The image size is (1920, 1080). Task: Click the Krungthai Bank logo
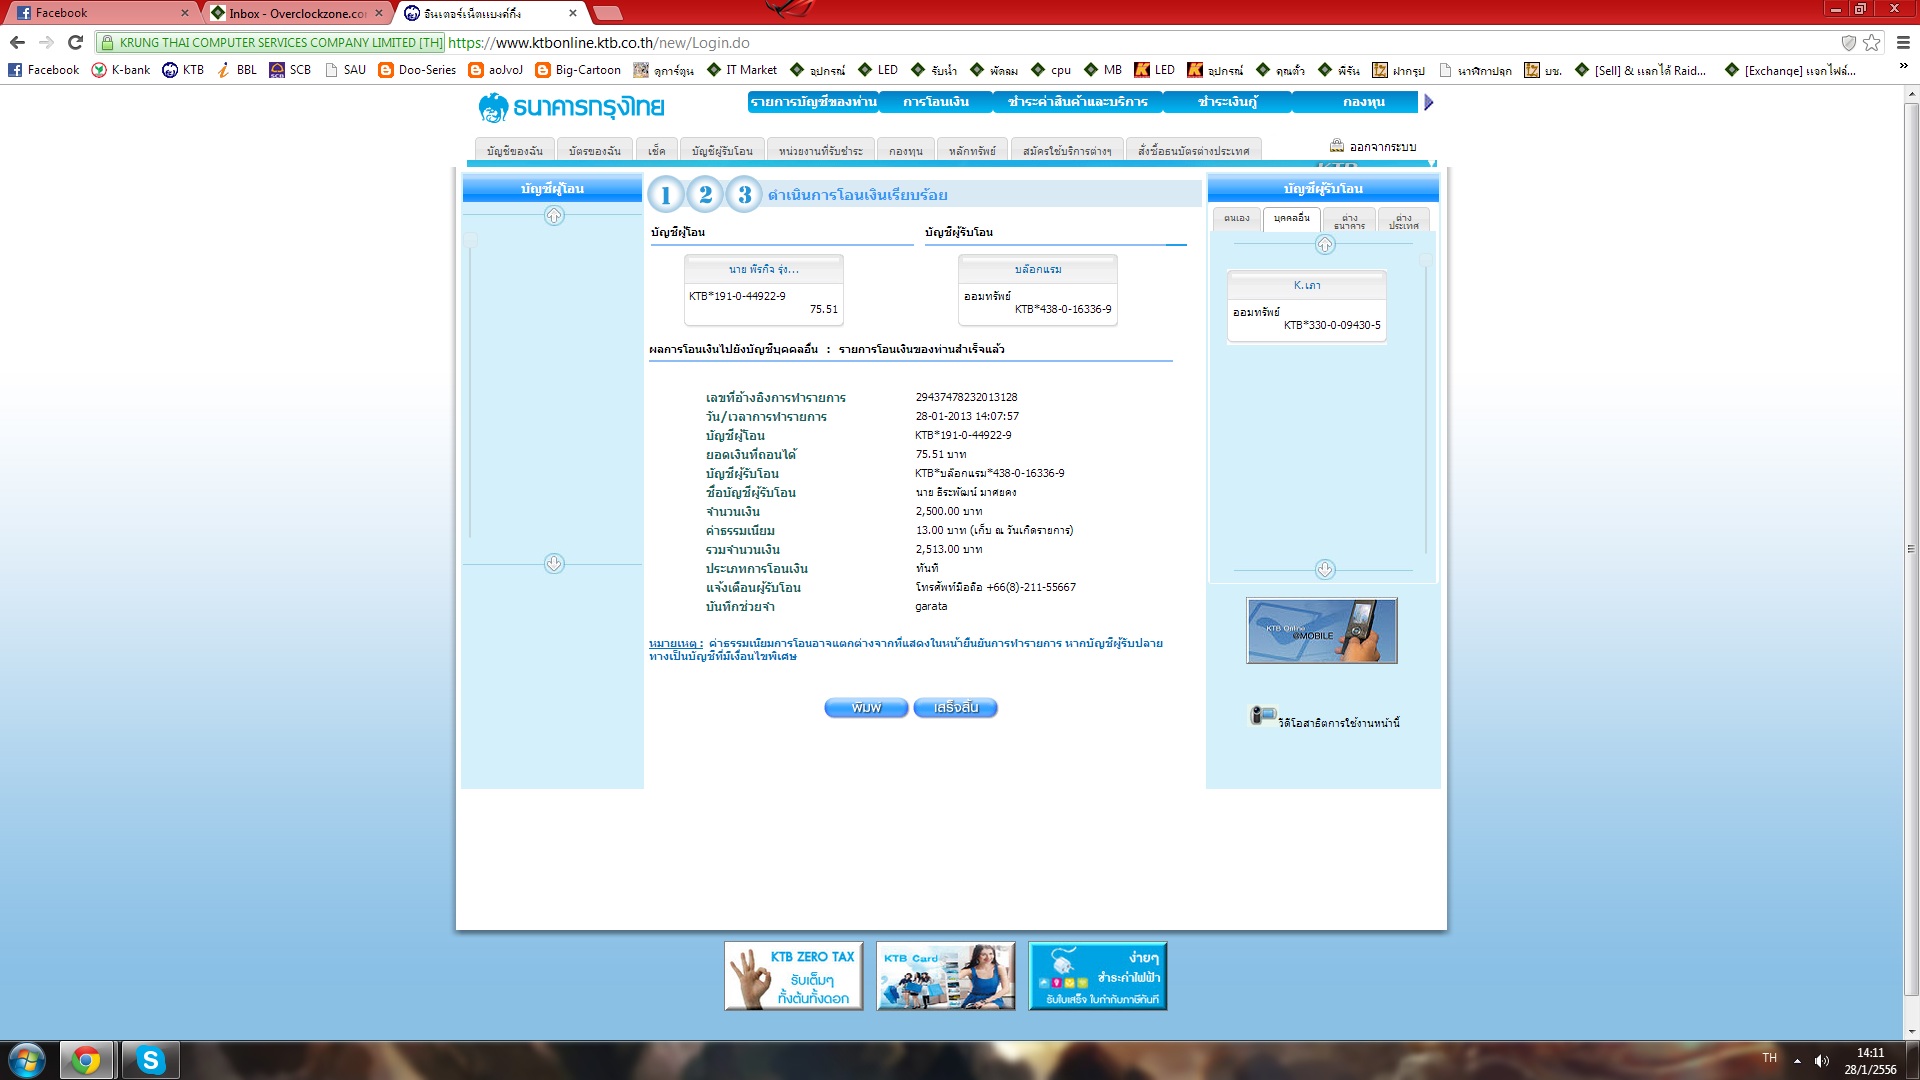pos(571,106)
